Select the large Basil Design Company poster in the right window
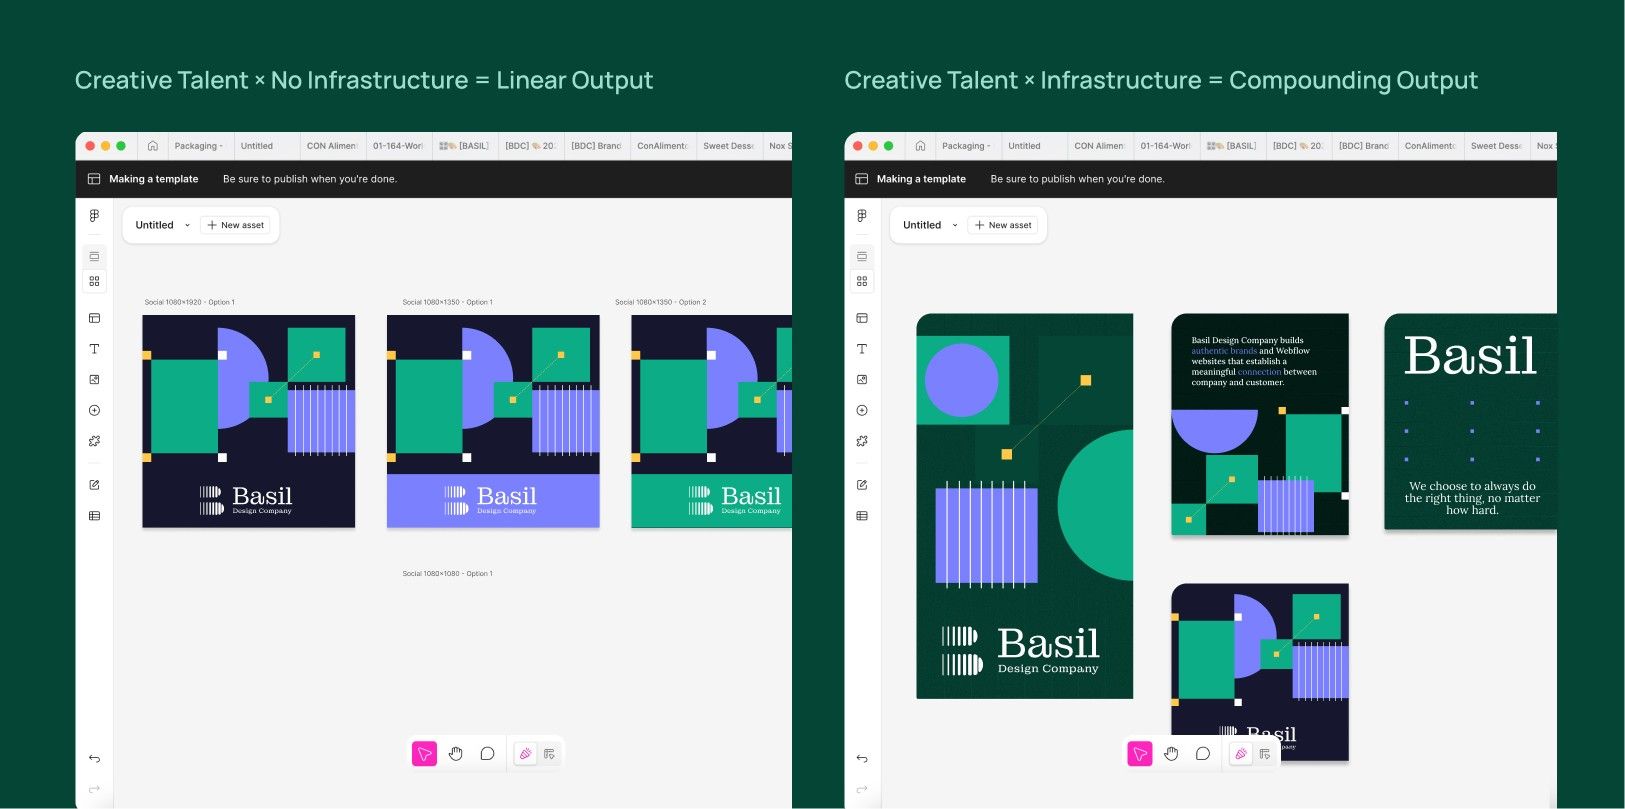1625x809 pixels. 1025,506
